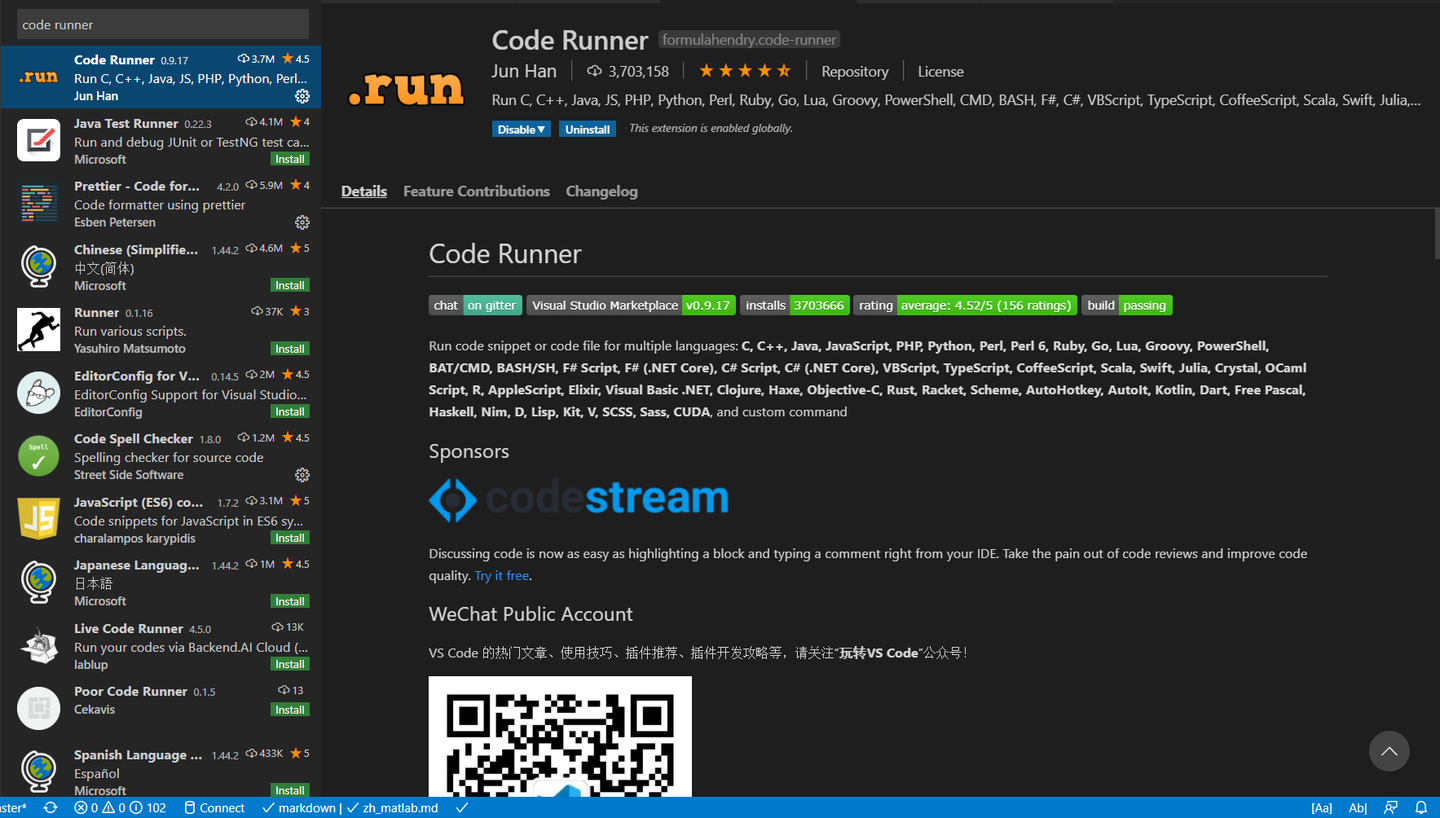This screenshot has width=1440, height=818.
Task: Switch to the Changelog tab
Action: coord(601,191)
